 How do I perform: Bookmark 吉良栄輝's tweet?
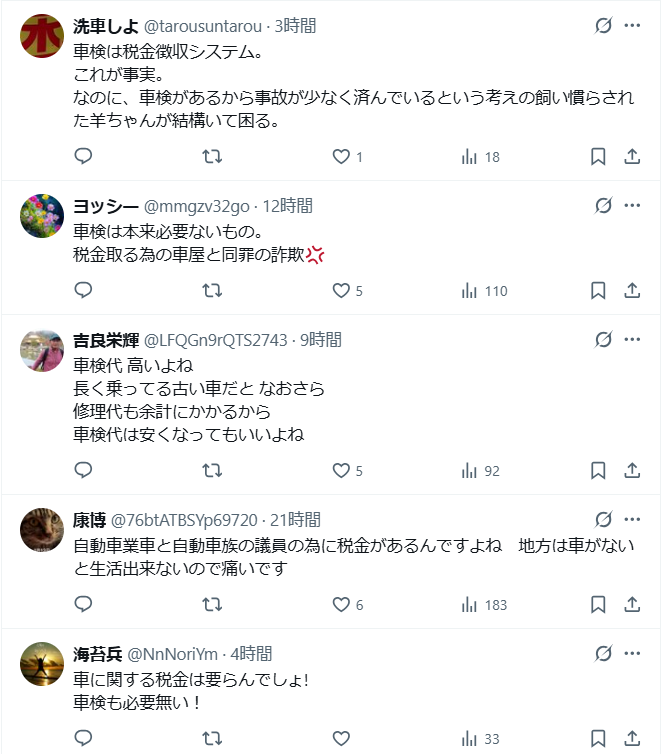tap(597, 471)
